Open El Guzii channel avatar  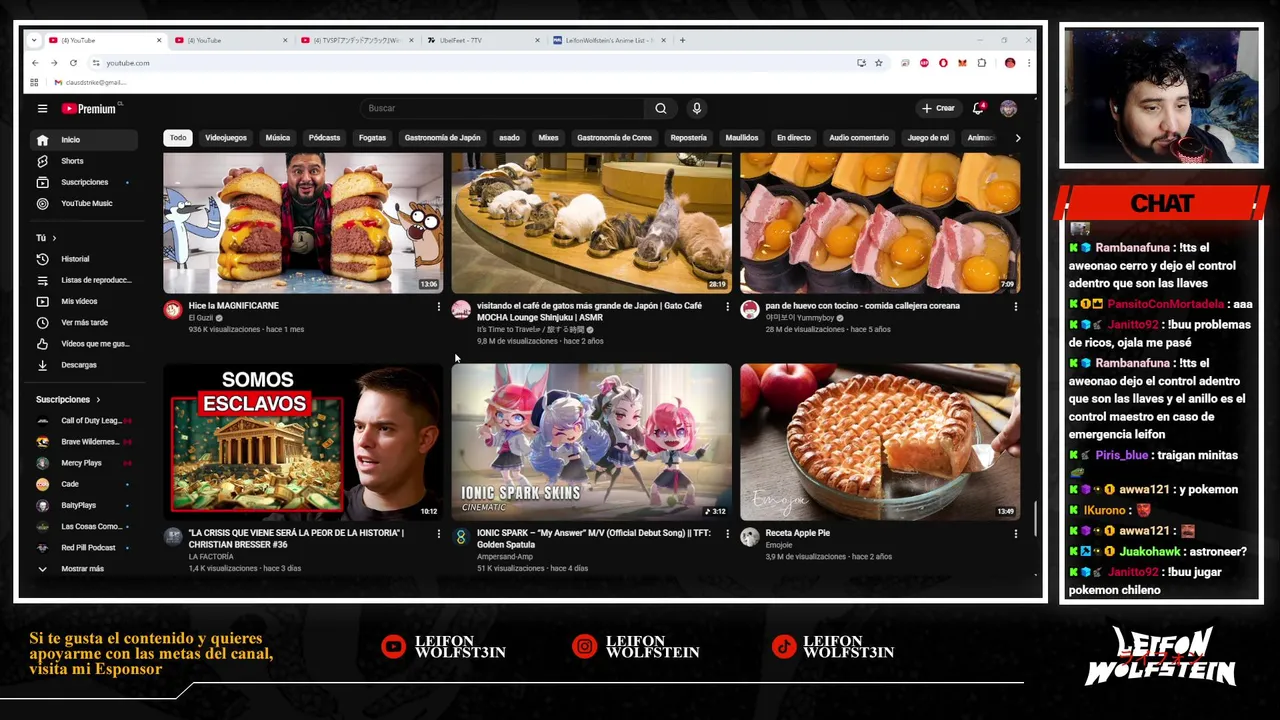pyautogui.click(x=173, y=310)
